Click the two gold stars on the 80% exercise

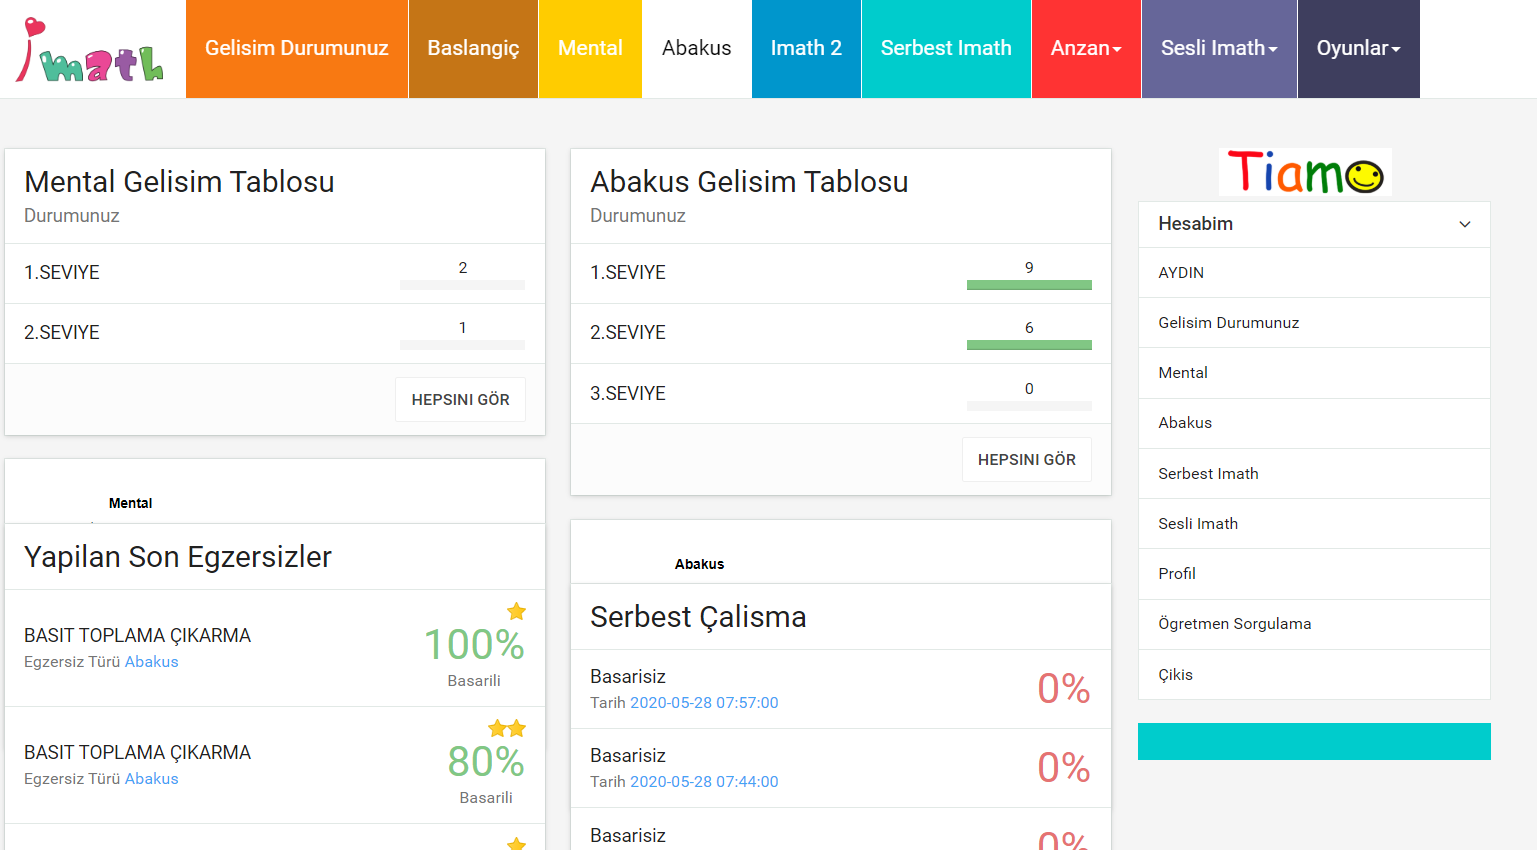click(x=507, y=728)
